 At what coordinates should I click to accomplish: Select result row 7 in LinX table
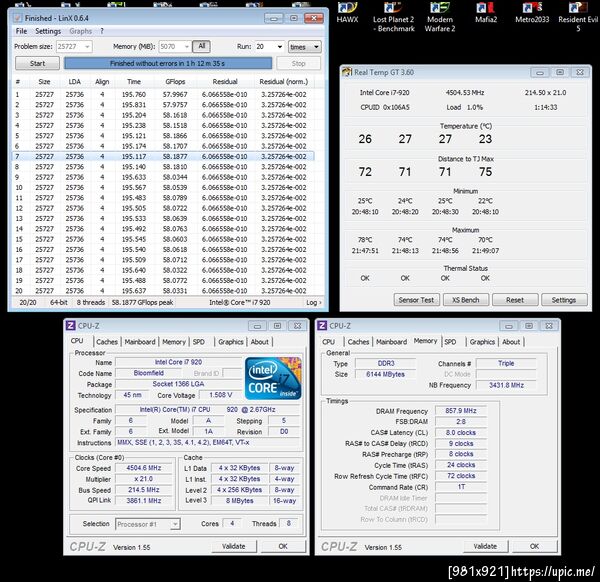pos(163,156)
